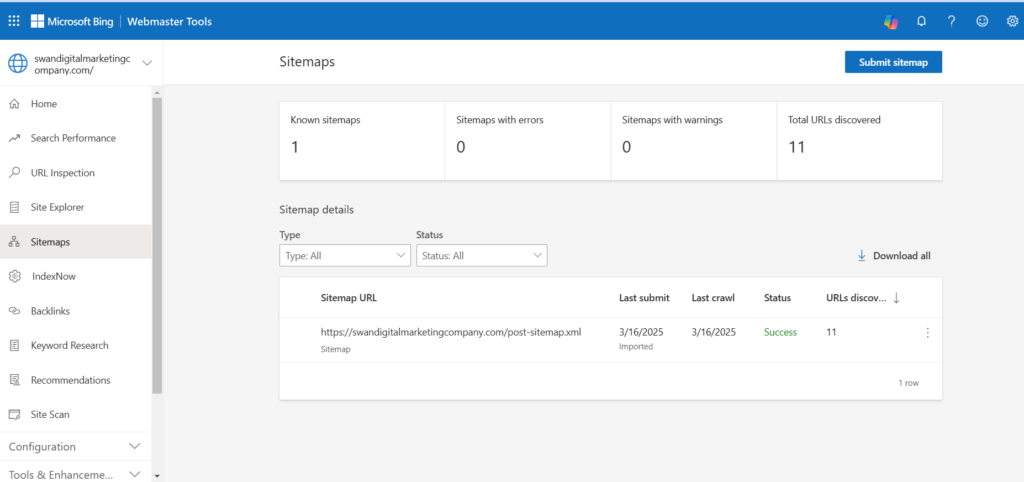Click the 1 row footer text
The width and height of the screenshot is (1024, 482).
click(x=908, y=383)
